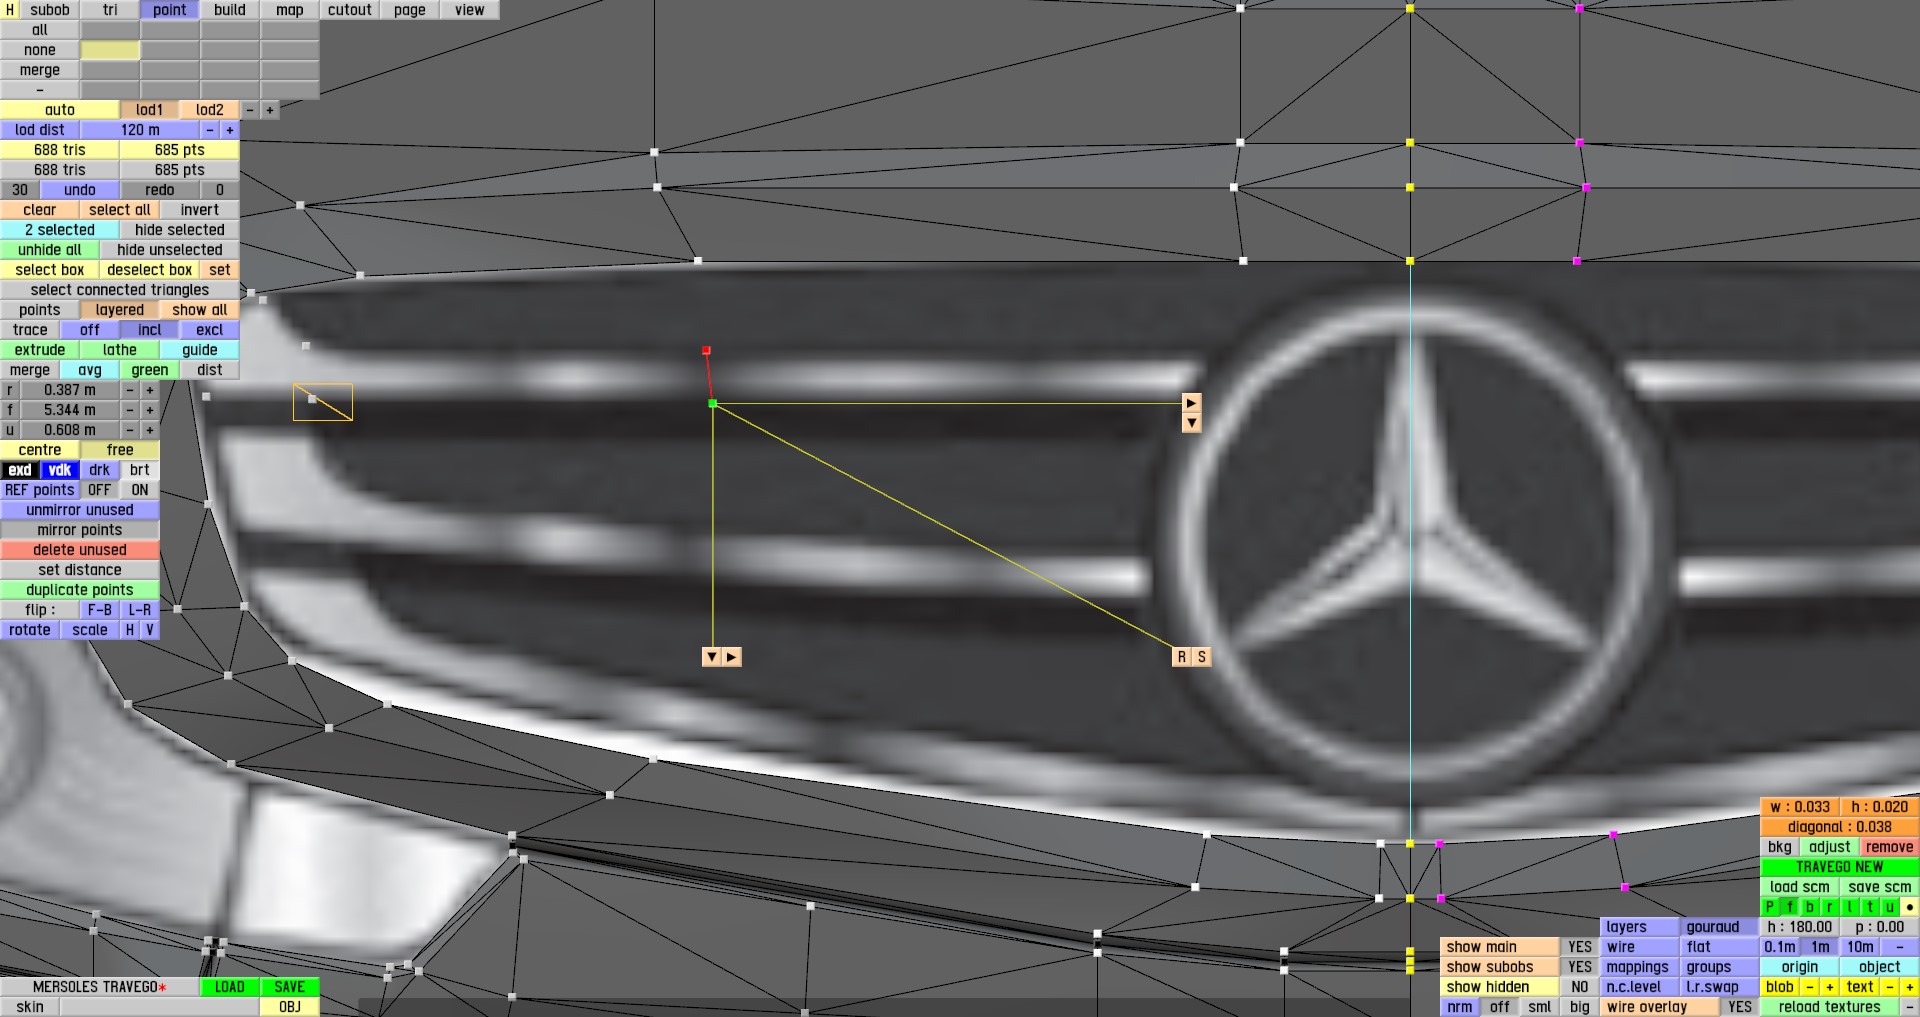The image size is (1920, 1017).
Task: Click the green SAVE button
Action: tap(290, 987)
